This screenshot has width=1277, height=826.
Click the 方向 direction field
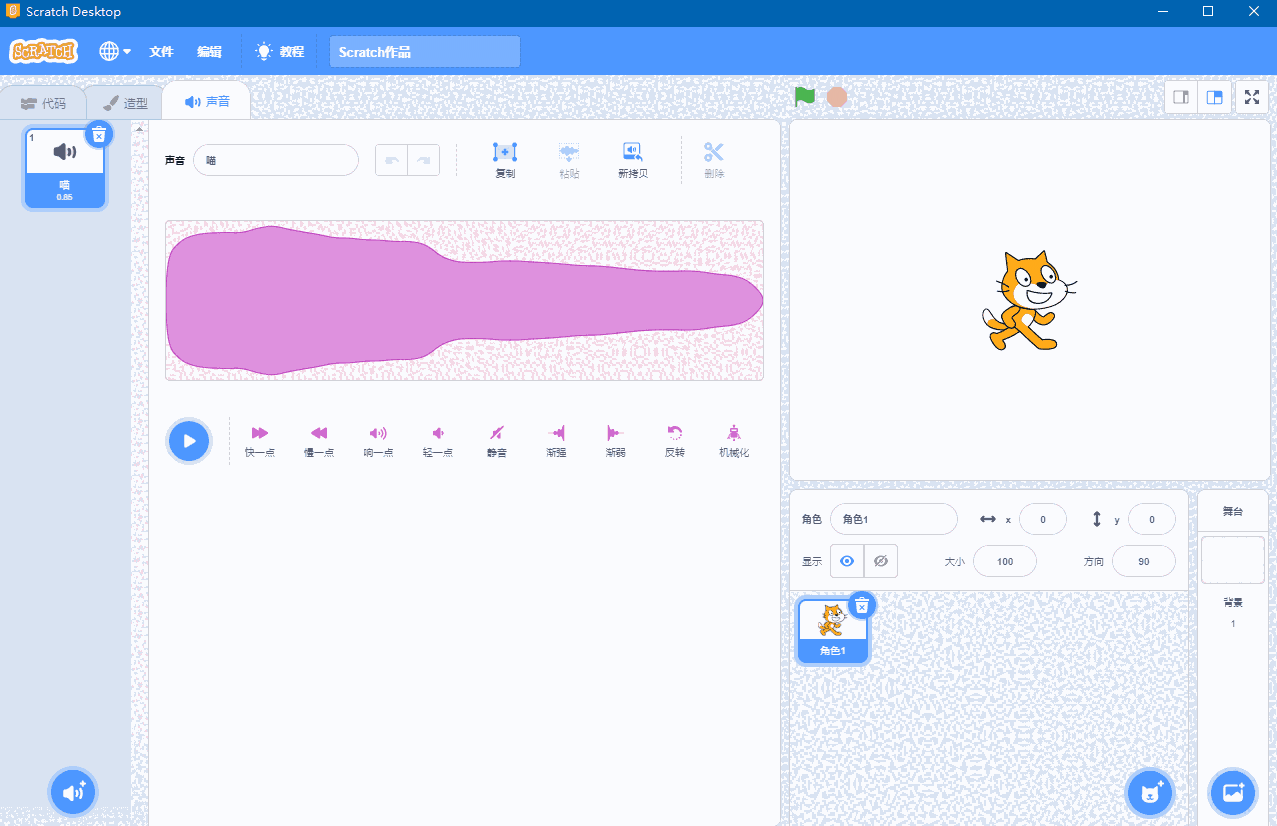[1144, 561]
